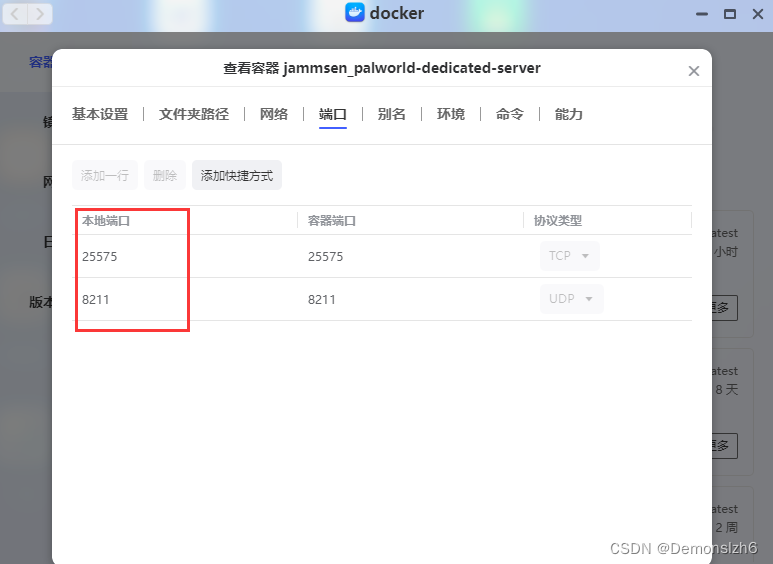Switch to the 基本设置 tab
Screen dimensions: 773x564
pos(100,114)
